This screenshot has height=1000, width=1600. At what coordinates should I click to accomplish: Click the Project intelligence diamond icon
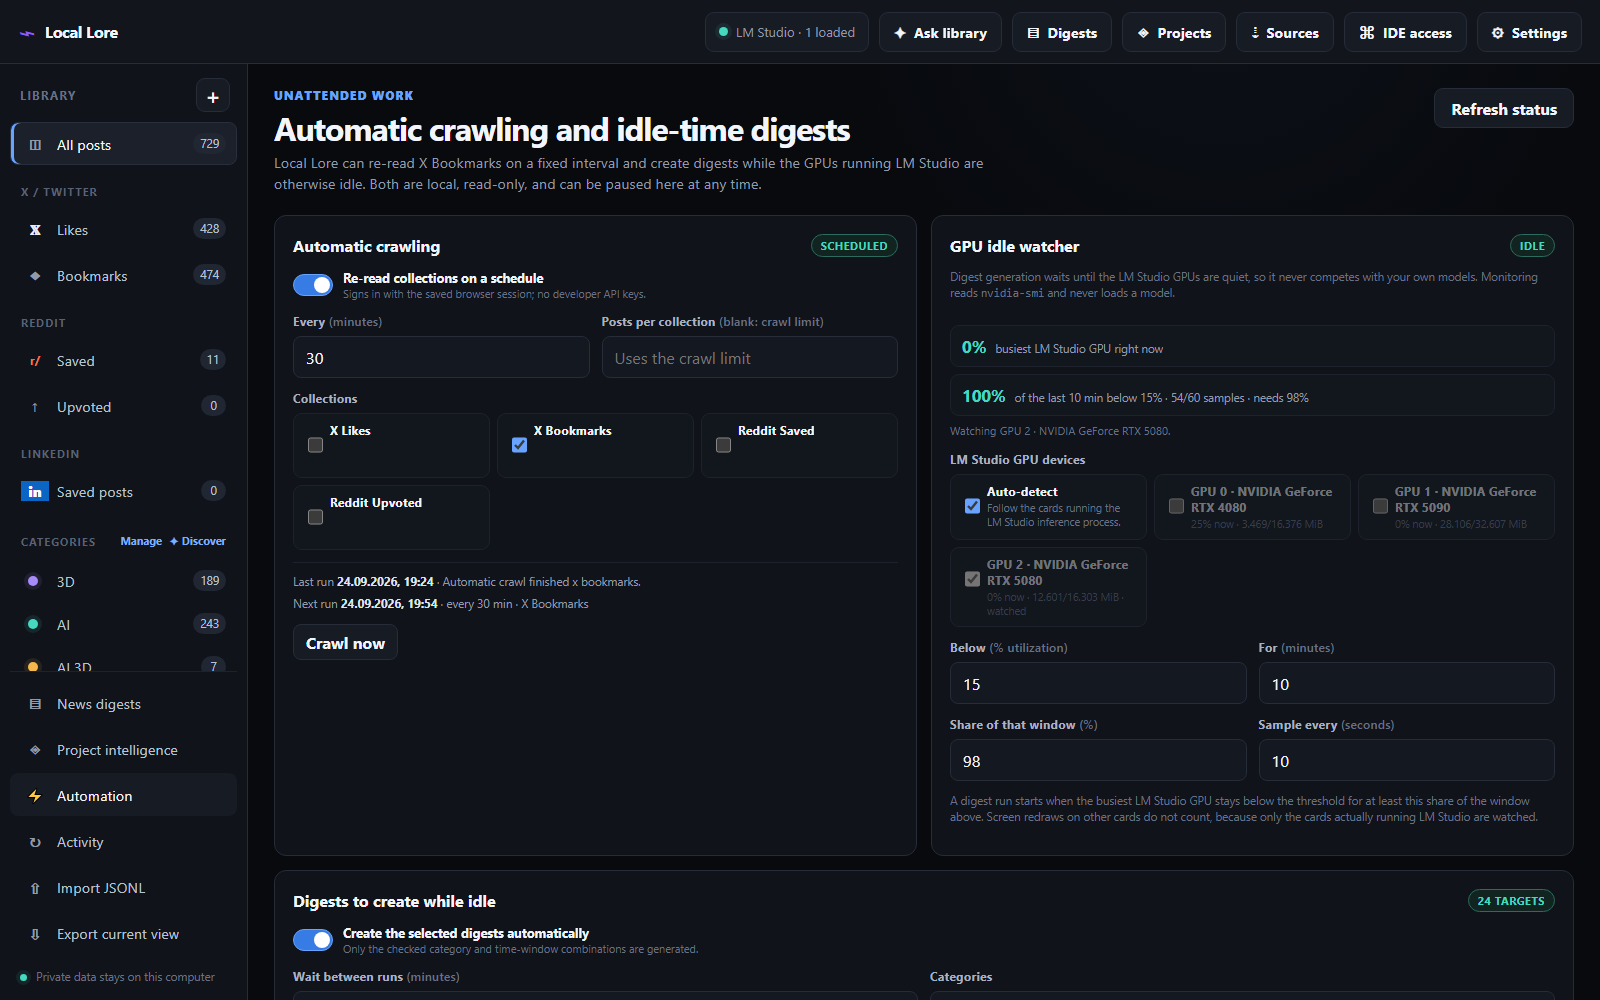35,750
